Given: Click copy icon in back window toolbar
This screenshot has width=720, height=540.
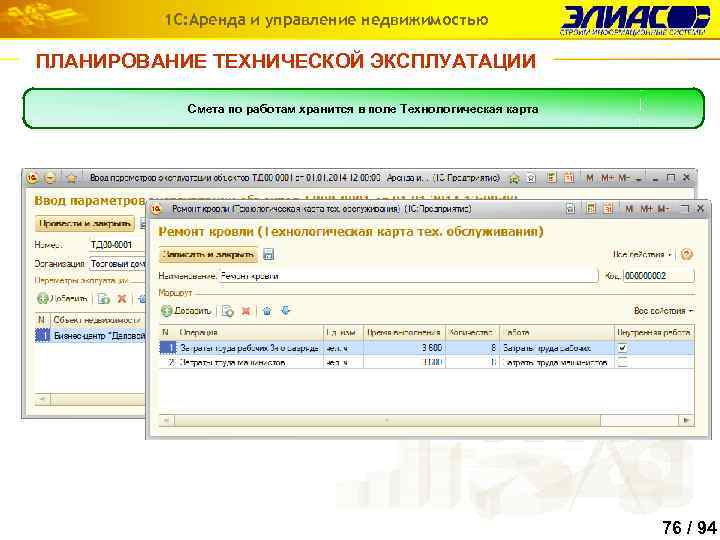Looking at the screenshot, I should click(104, 298).
